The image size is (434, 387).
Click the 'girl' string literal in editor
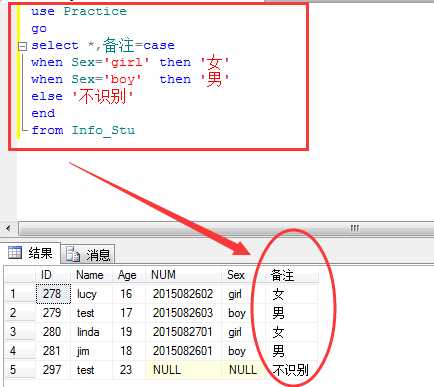coord(127,62)
